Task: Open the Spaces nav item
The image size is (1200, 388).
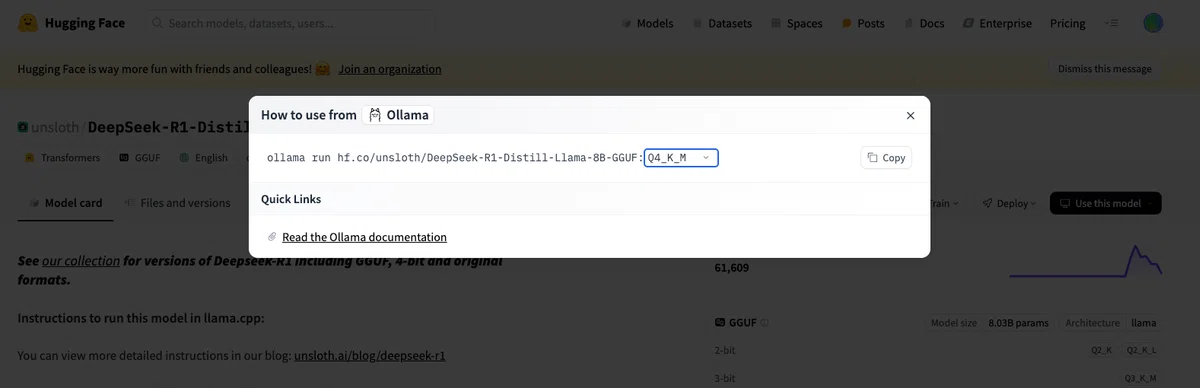Action: coord(796,23)
